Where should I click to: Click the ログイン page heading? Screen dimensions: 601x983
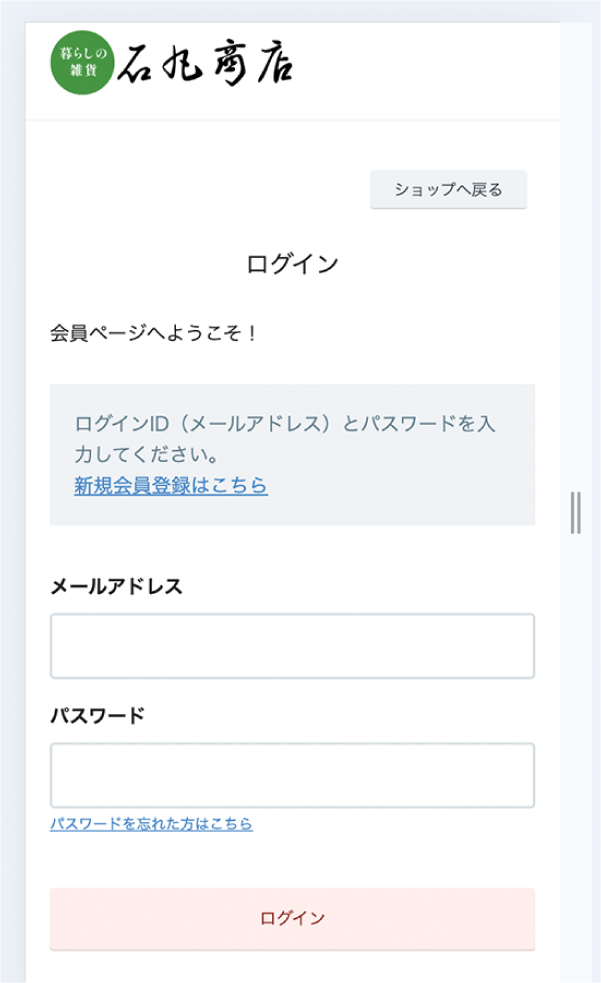click(x=292, y=264)
